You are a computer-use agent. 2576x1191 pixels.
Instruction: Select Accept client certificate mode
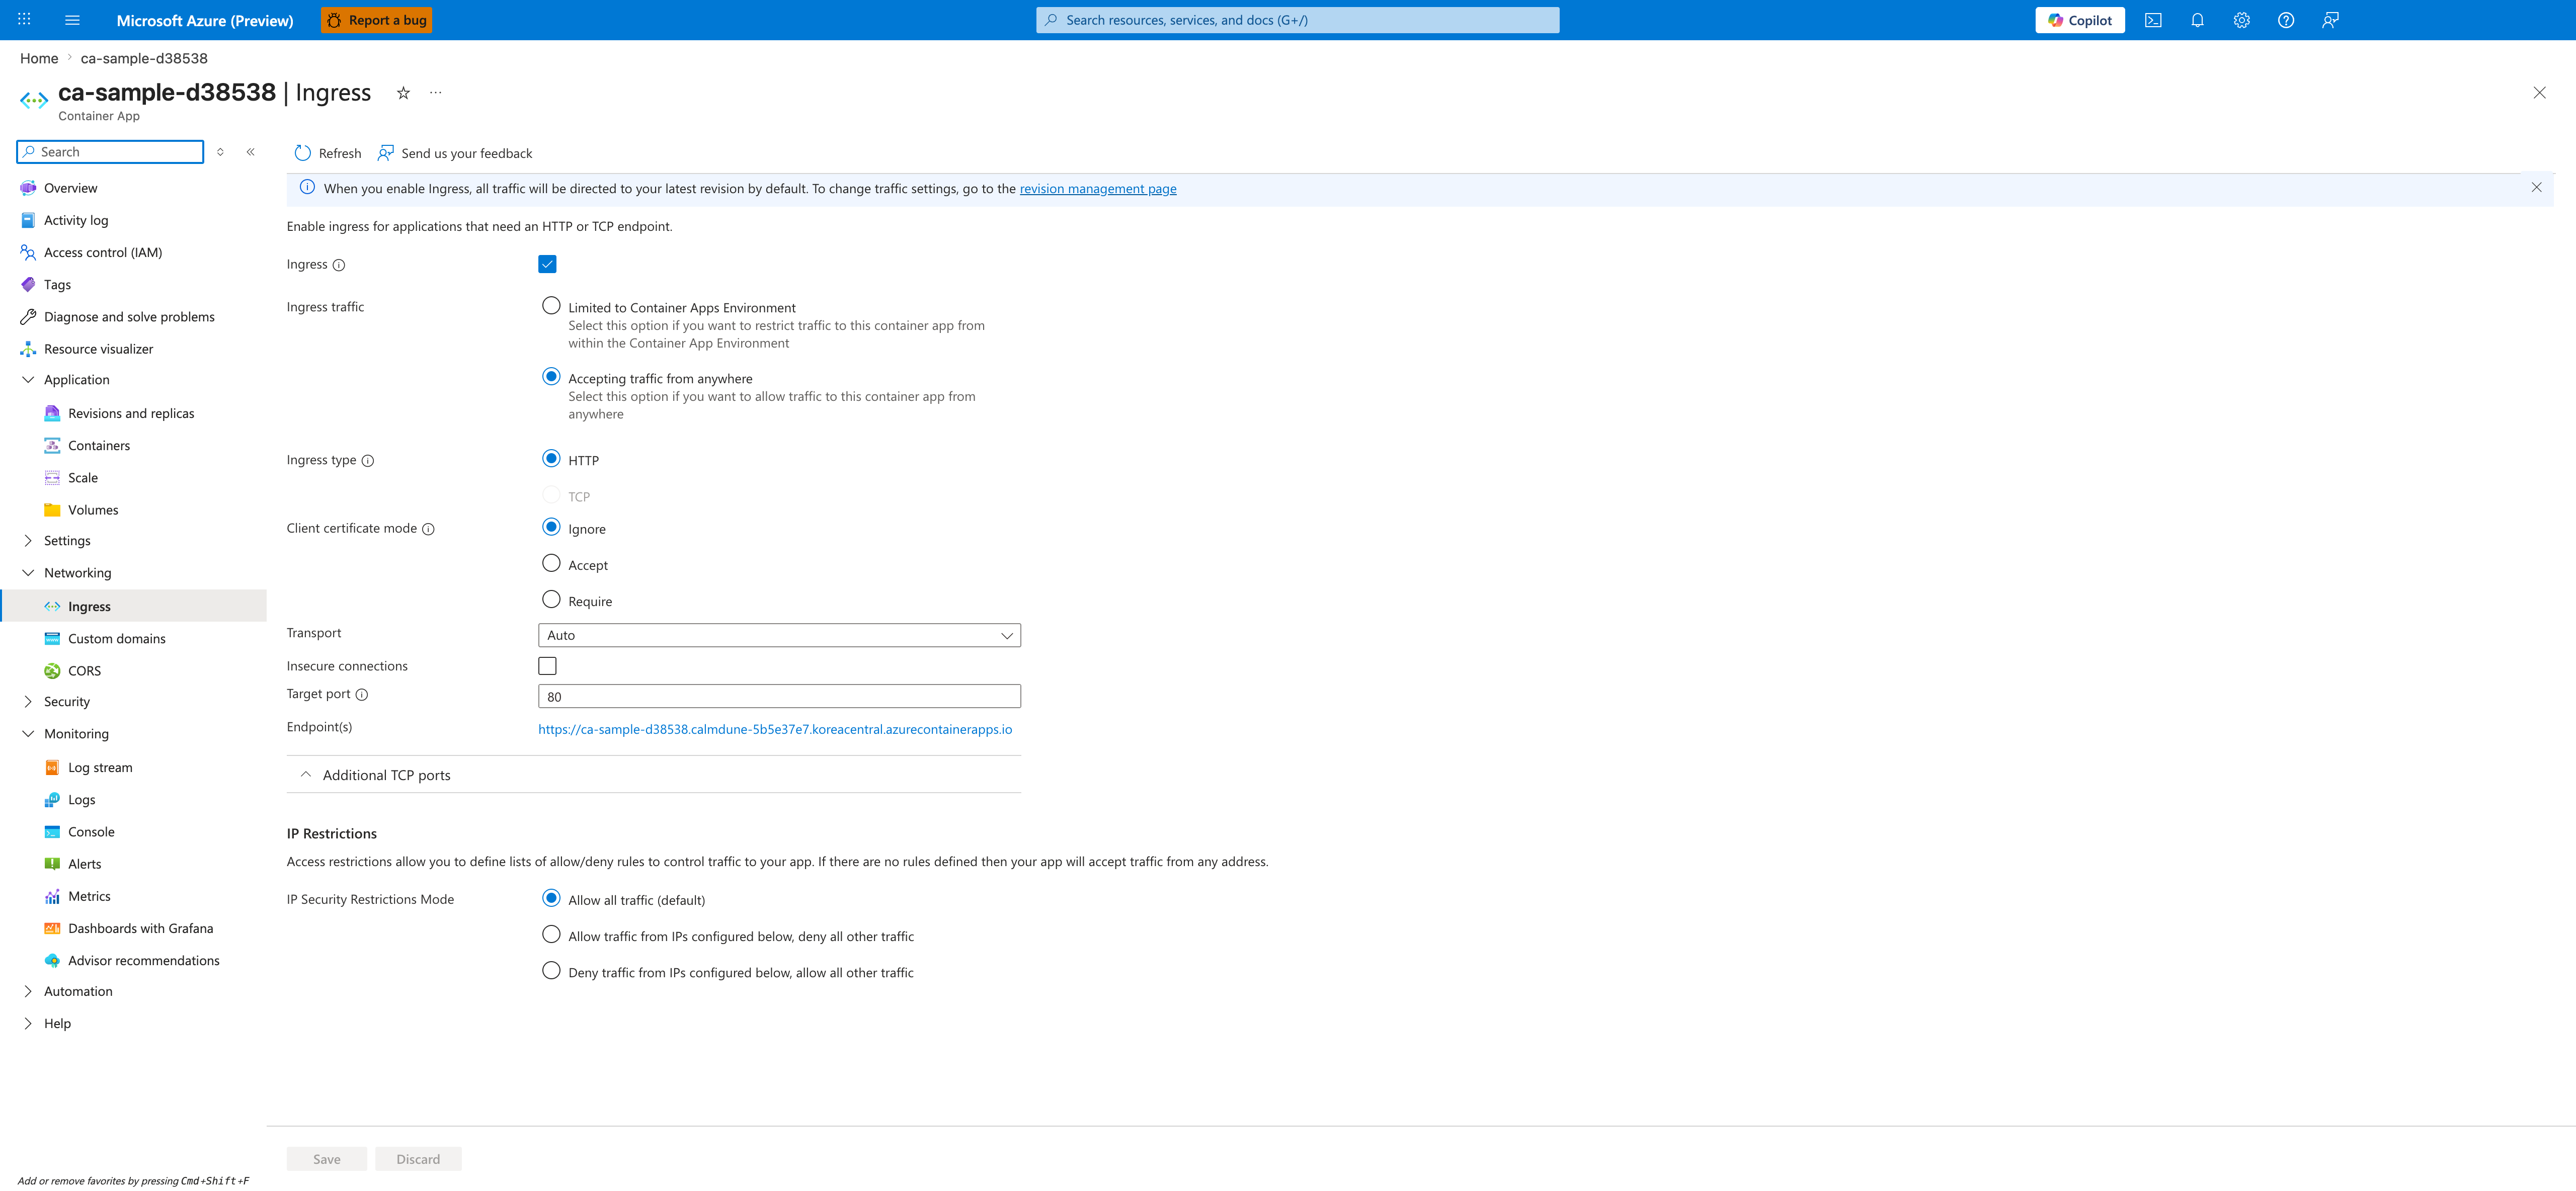click(x=551, y=563)
